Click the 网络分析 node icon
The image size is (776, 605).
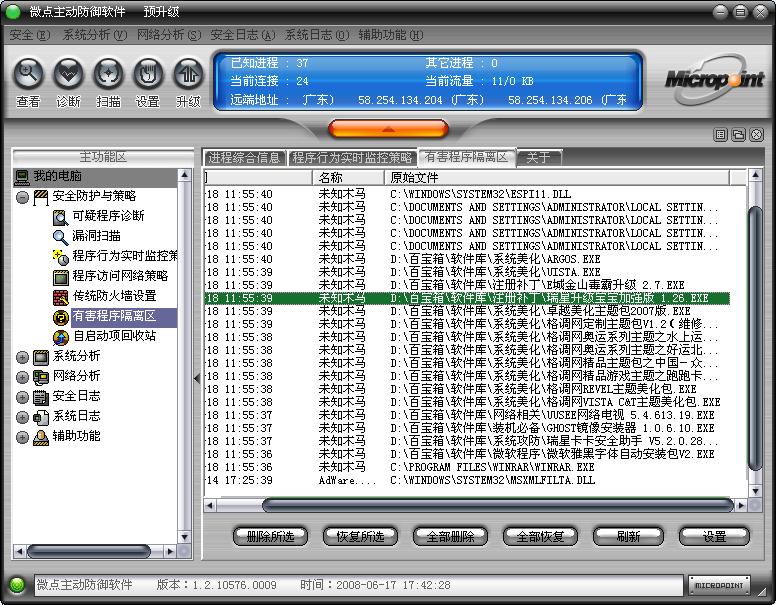coord(41,377)
